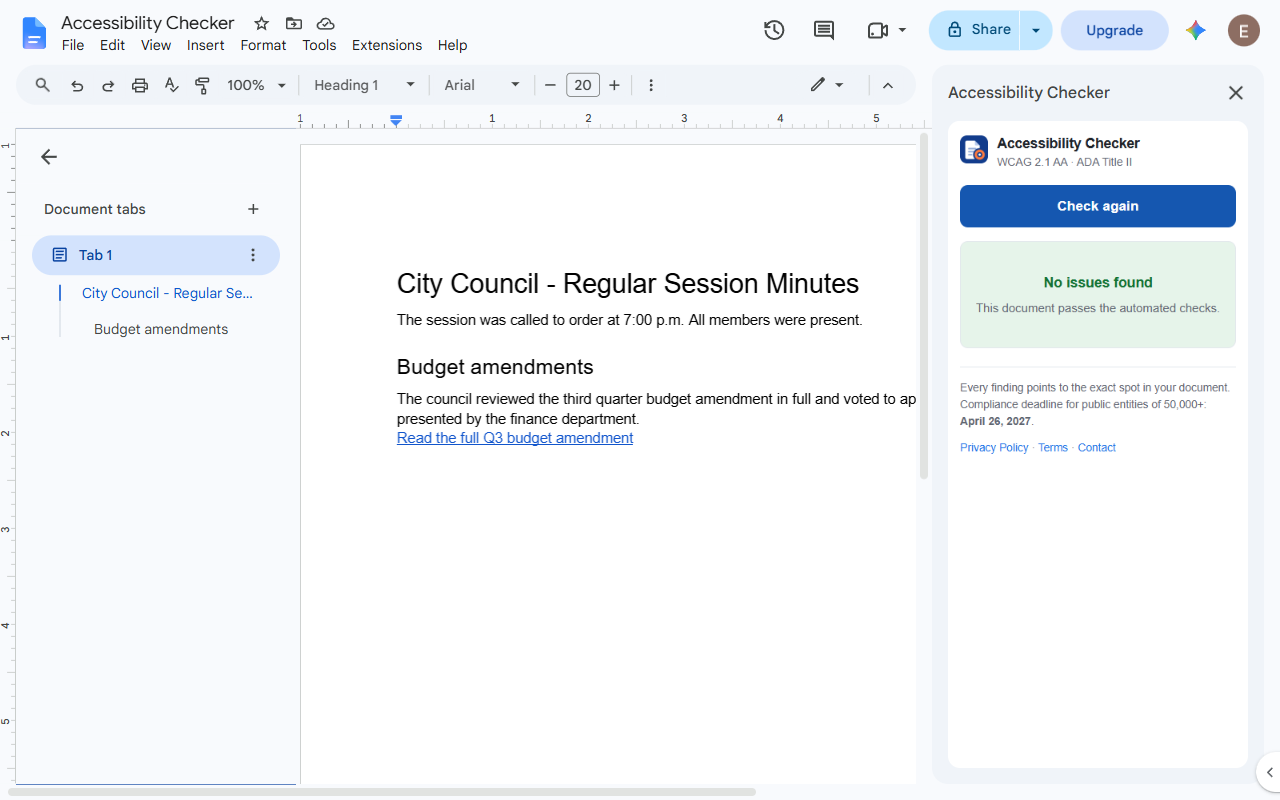The width and height of the screenshot is (1280, 800).
Task: Open the Arial font dropdown
Action: point(482,85)
